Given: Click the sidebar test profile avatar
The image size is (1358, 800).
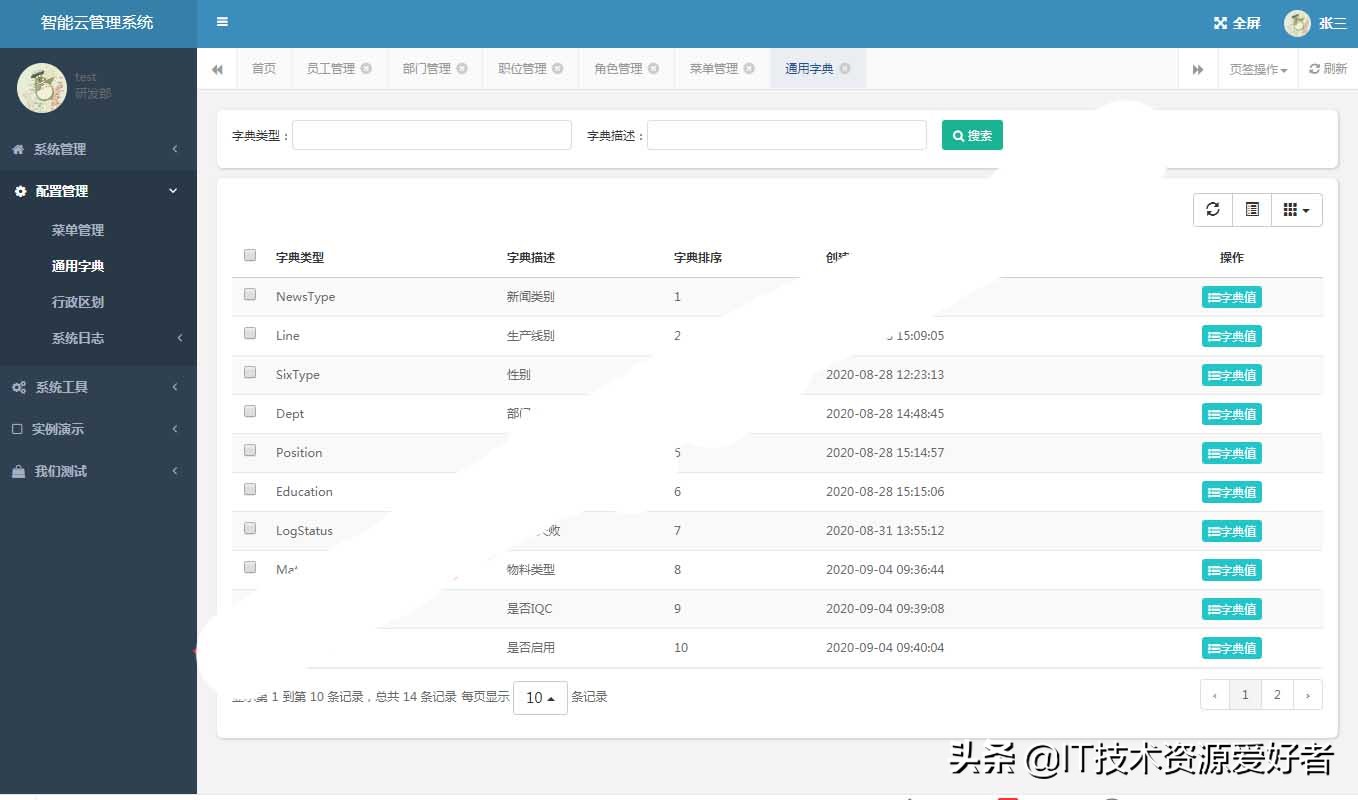Looking at the screenshot, I should pyautogui.click(x=42, y=88).
